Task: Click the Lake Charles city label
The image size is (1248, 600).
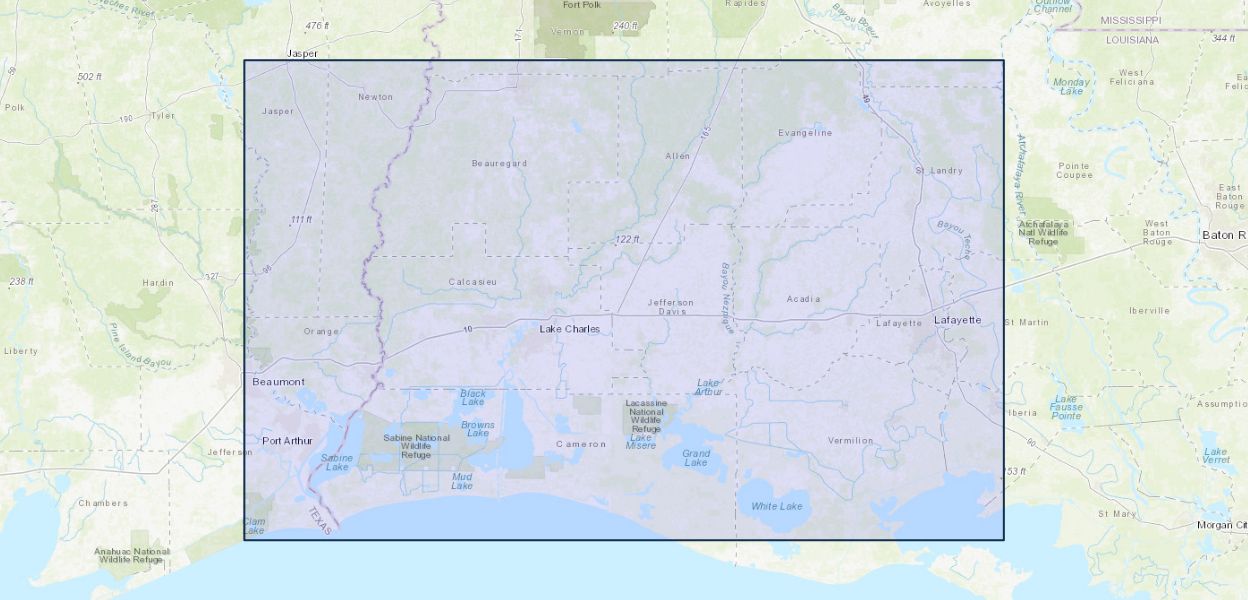Action: click(x=569, y=329)
